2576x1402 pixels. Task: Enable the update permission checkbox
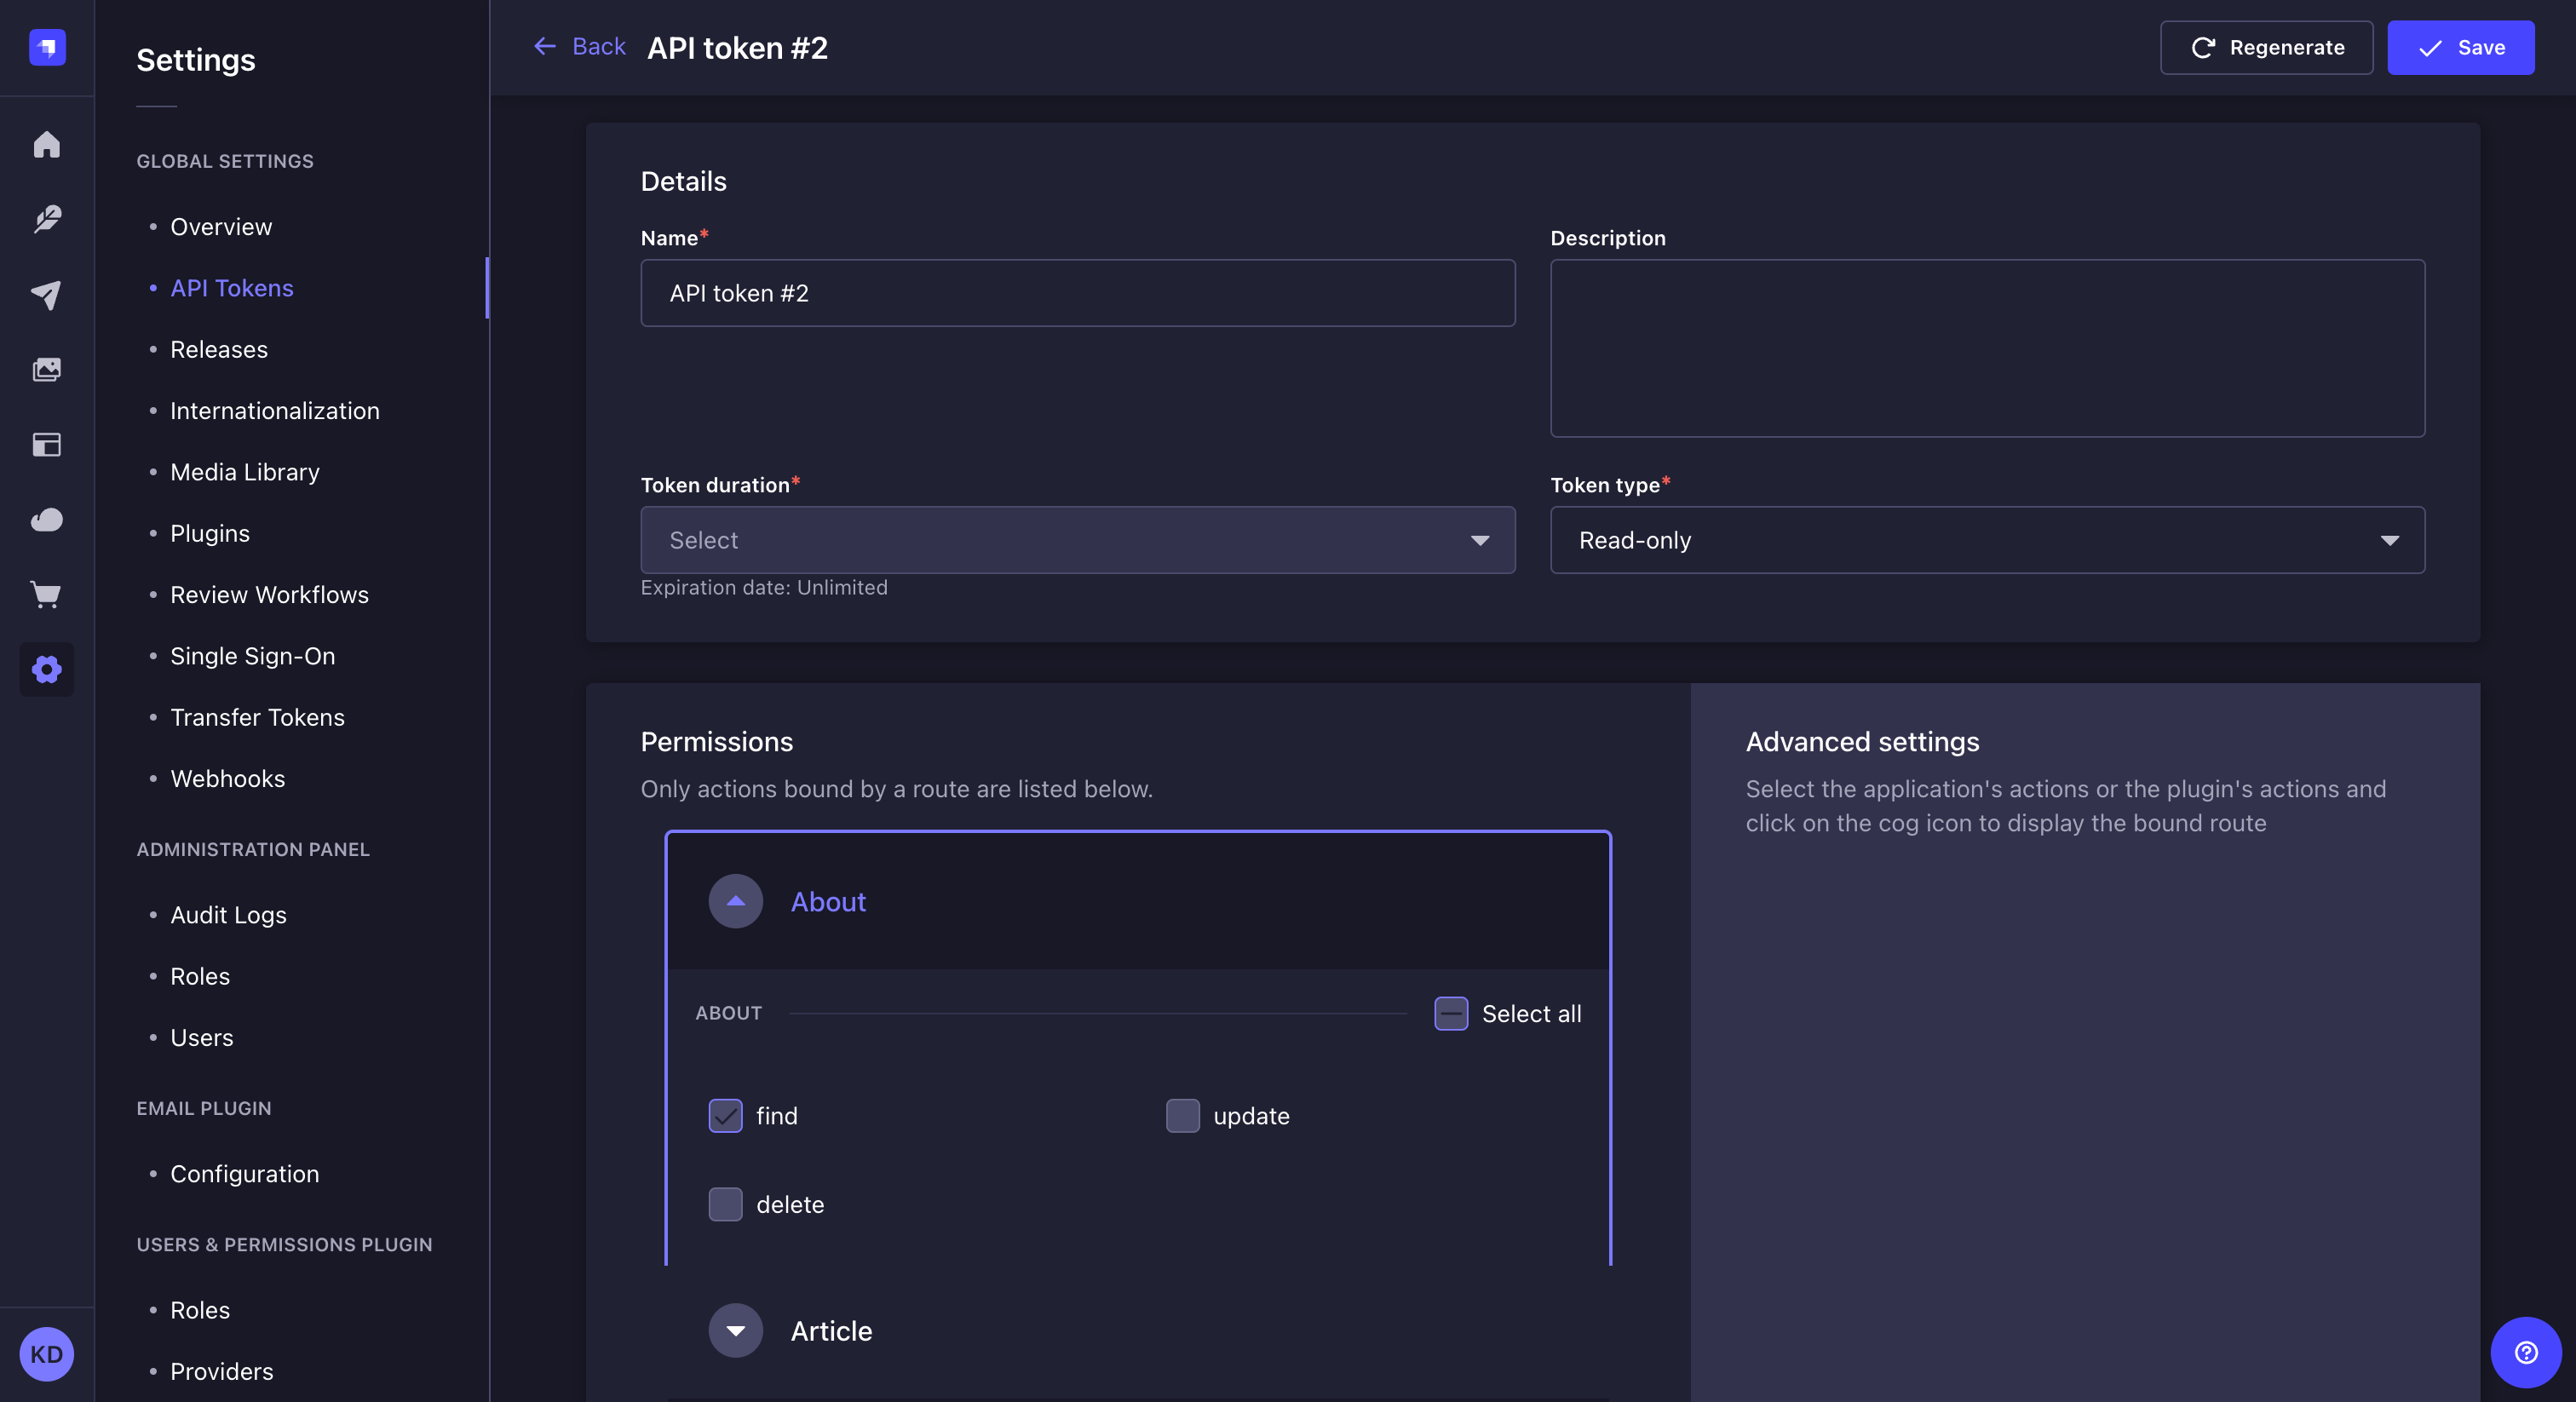click(1182, 1116)
